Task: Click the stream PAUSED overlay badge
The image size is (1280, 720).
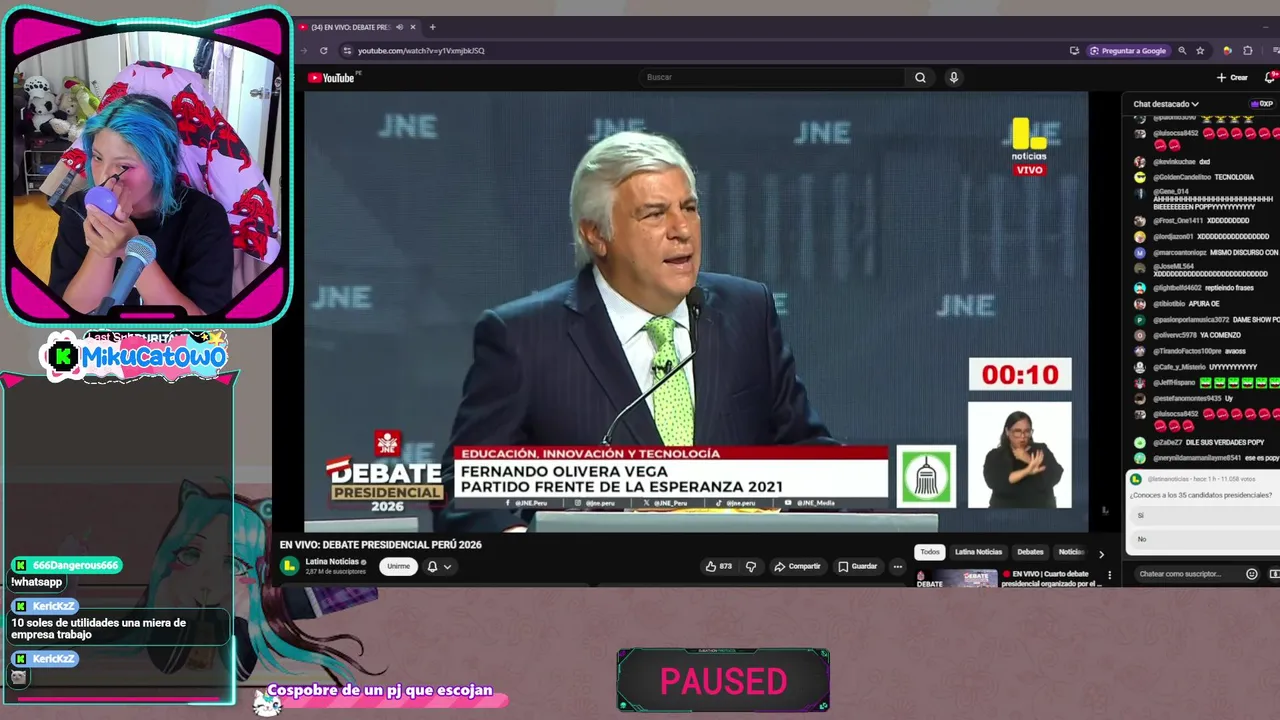Action: click(723, 681)
